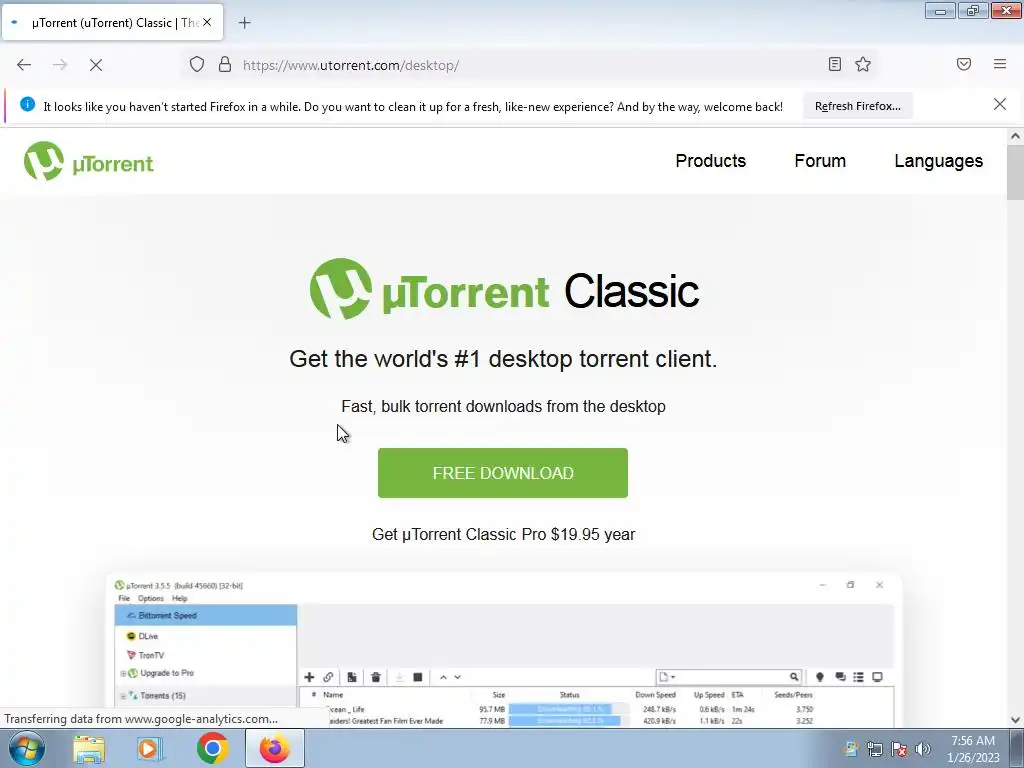Click the volume speaker tray icon
This screenshot has width=1024, height=768.
coord(923,749)
